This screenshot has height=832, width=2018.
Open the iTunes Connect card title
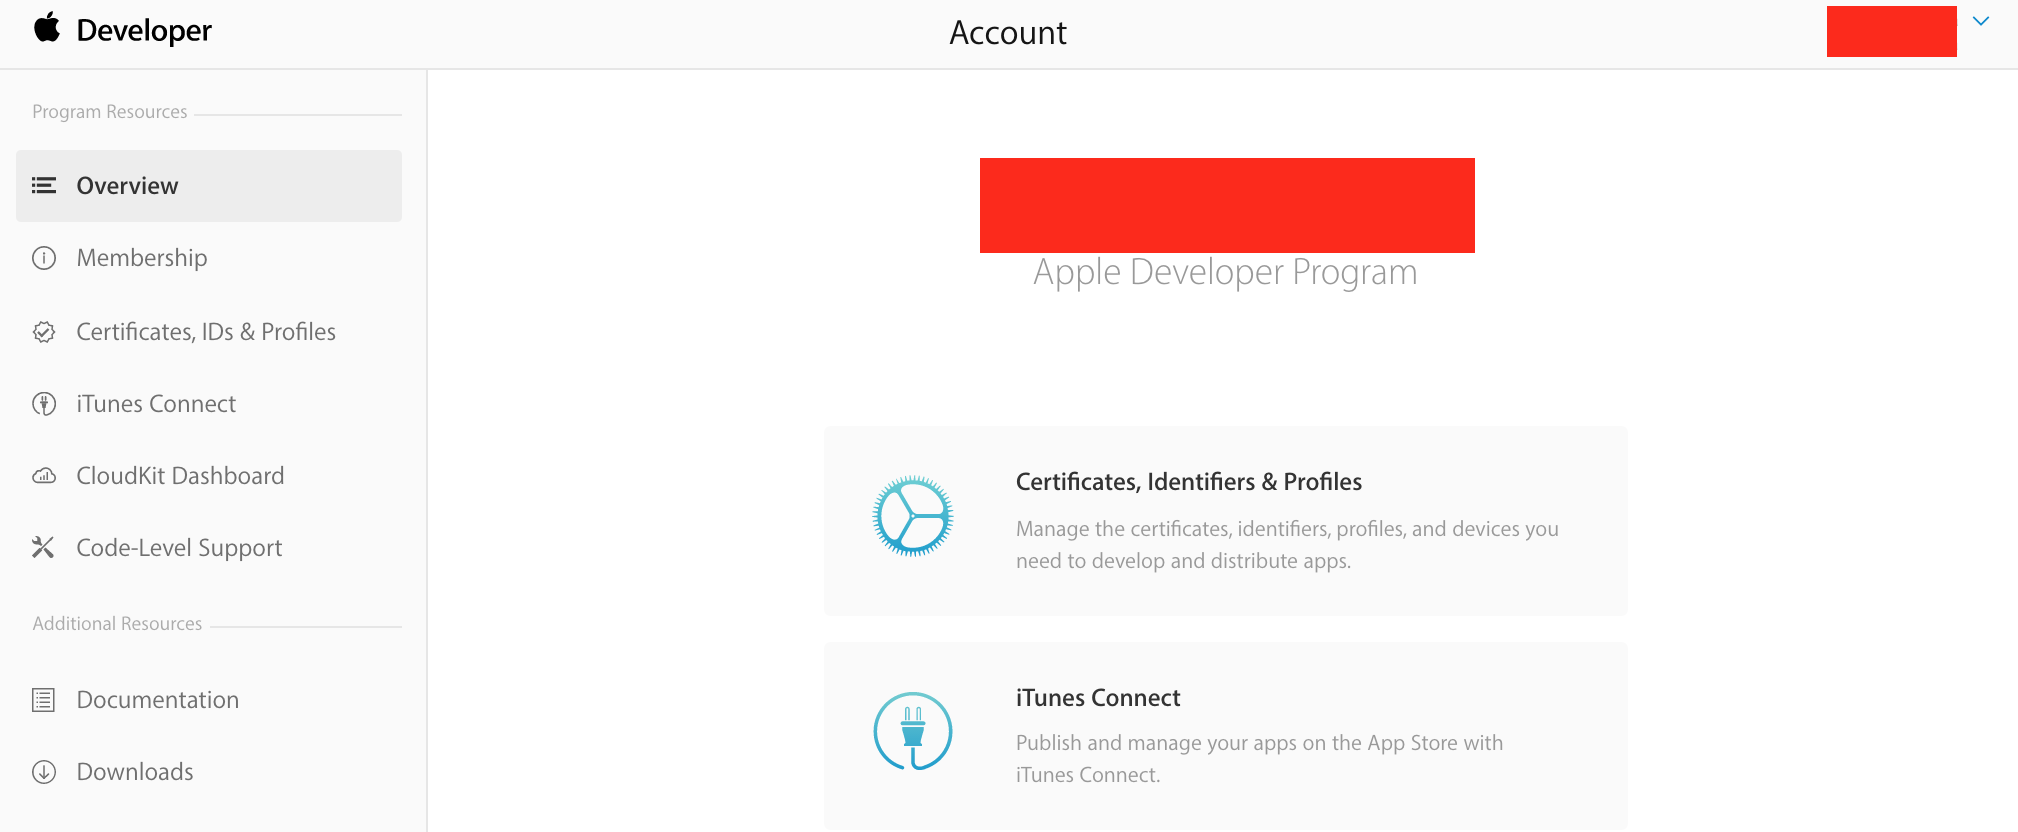[1098, 698]
